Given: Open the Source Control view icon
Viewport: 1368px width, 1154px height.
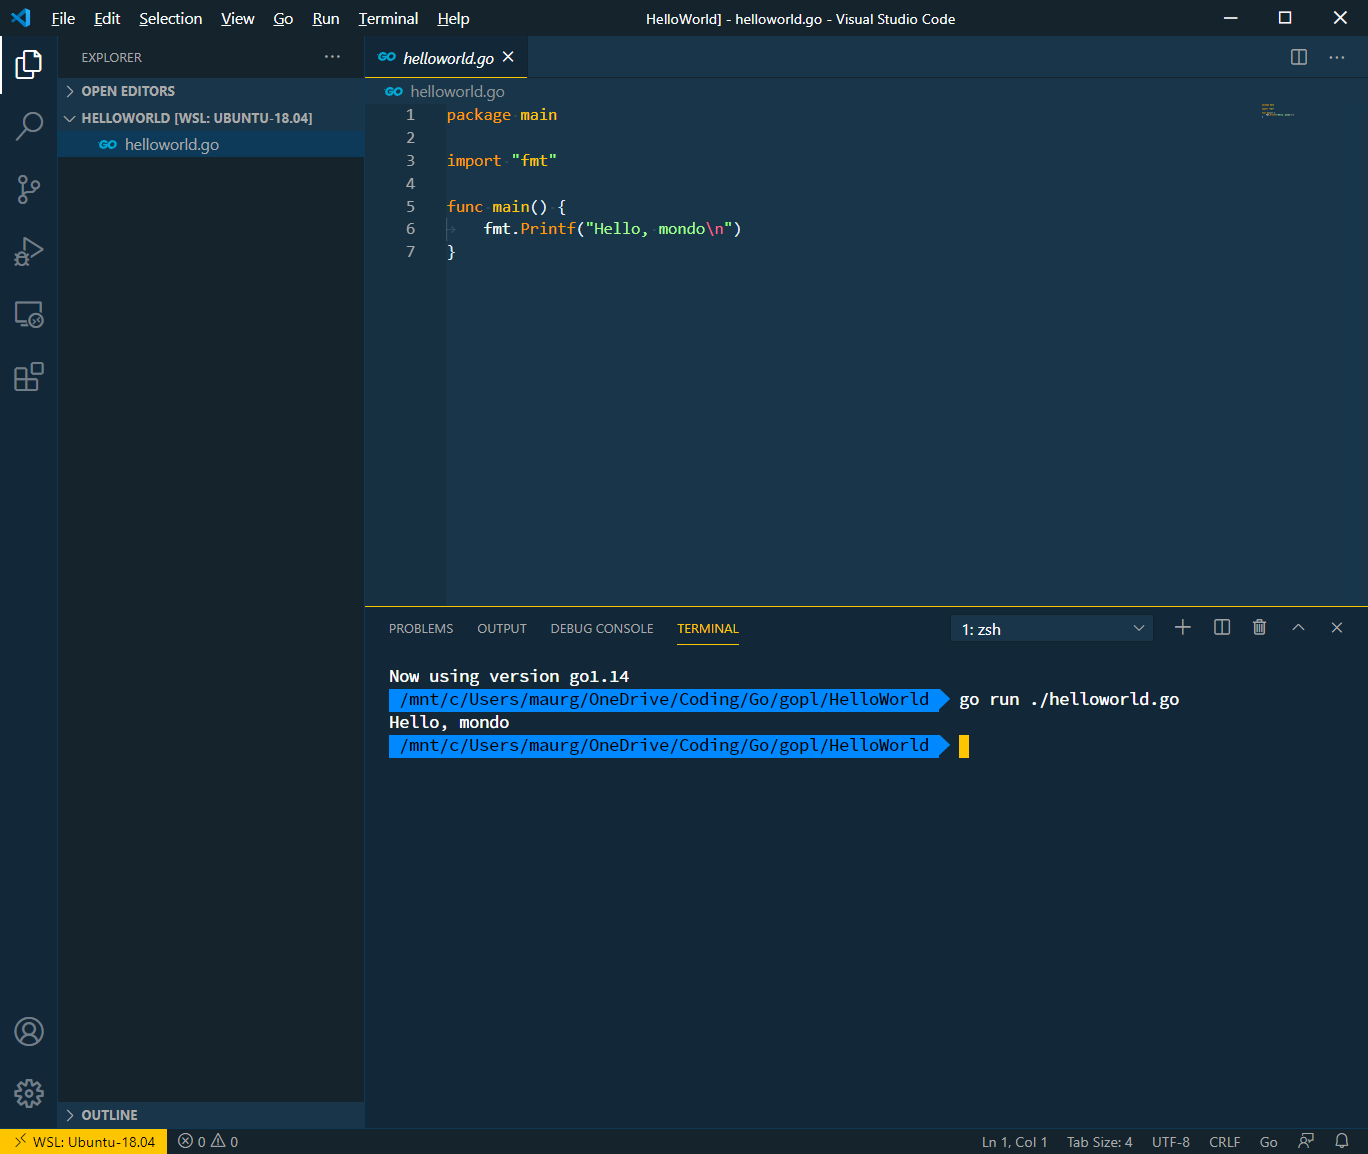Looking at the screenshot, I should tap(29, 189).
